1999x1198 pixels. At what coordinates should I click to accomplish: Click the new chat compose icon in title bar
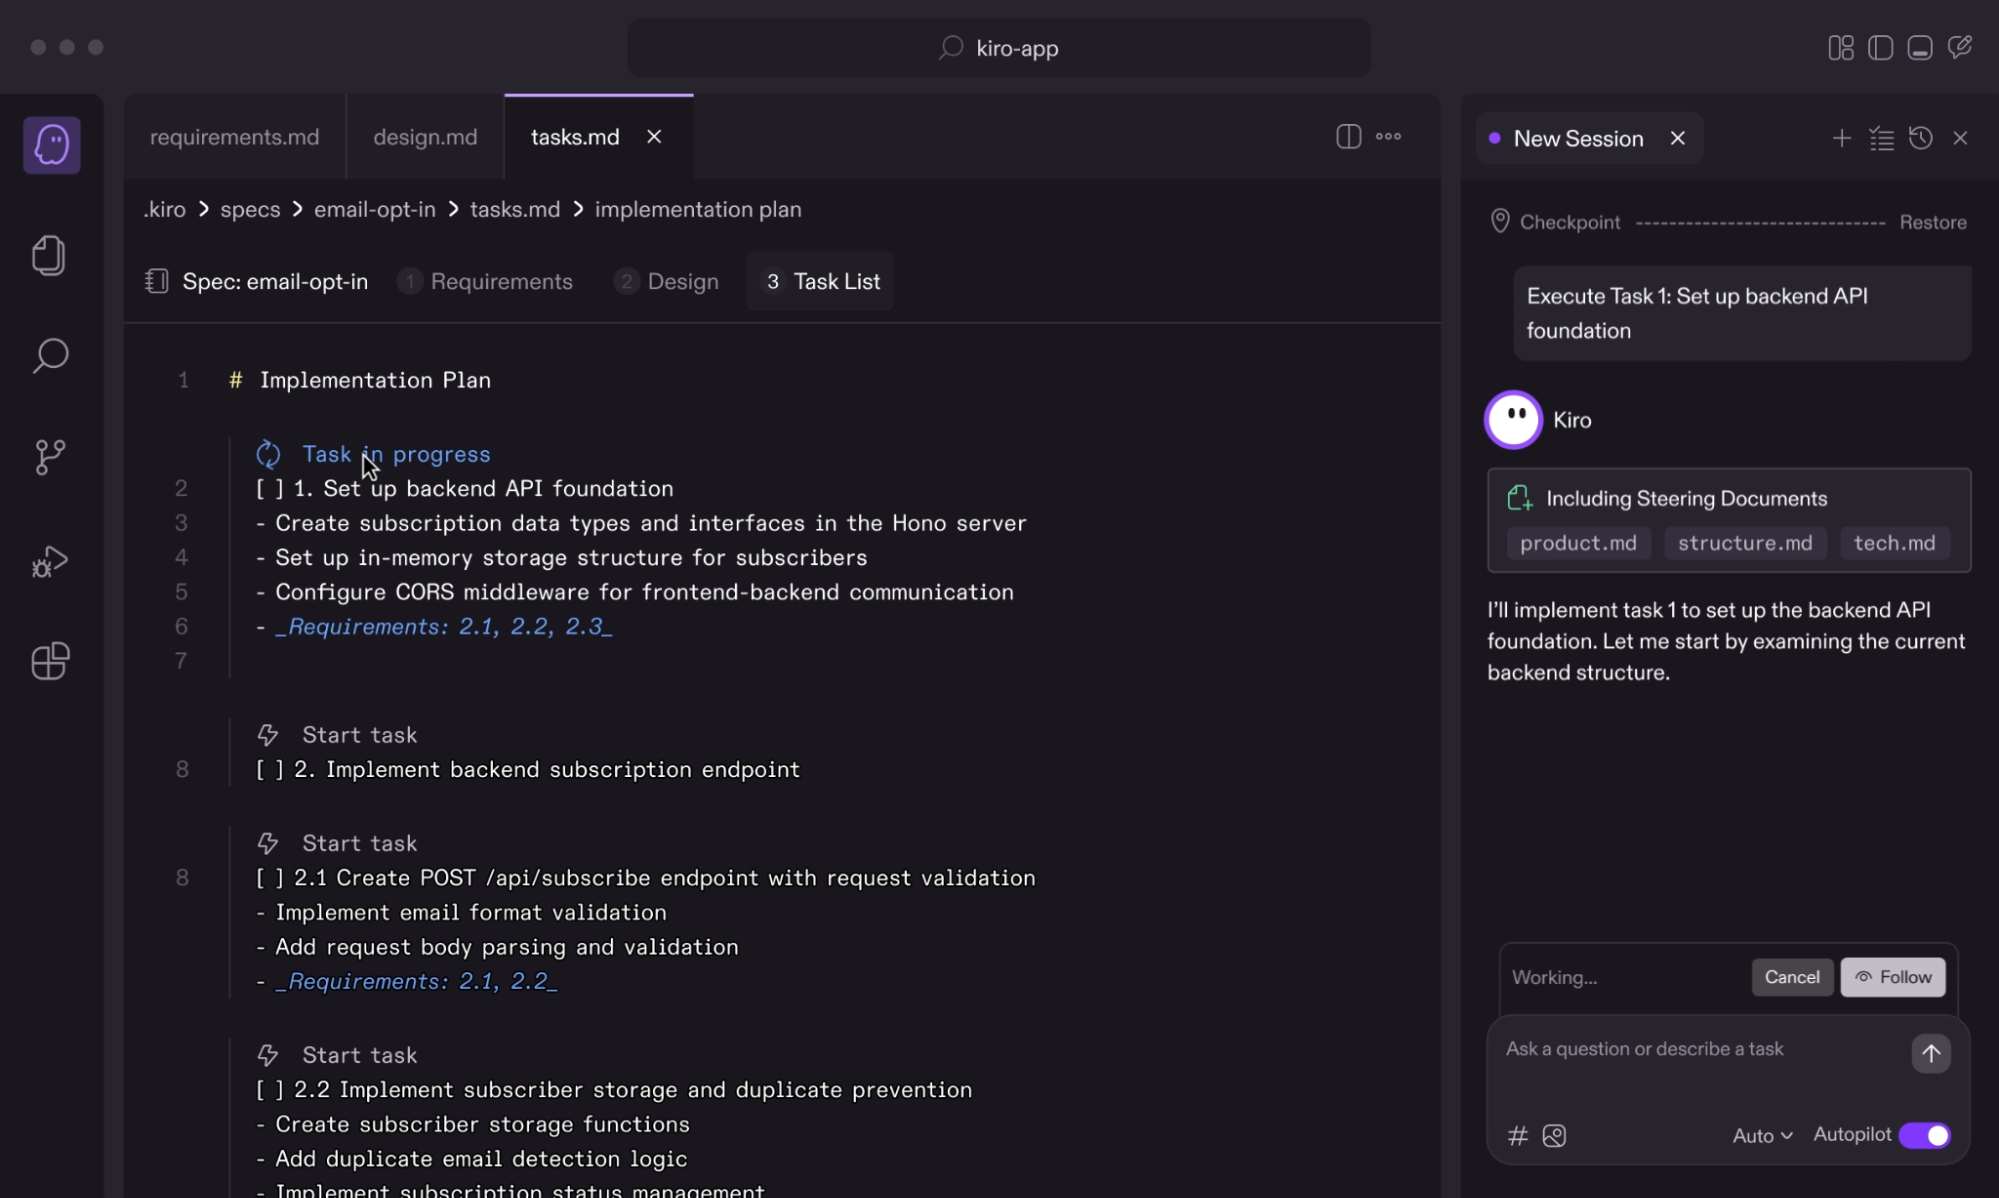tap(1959, 47)
